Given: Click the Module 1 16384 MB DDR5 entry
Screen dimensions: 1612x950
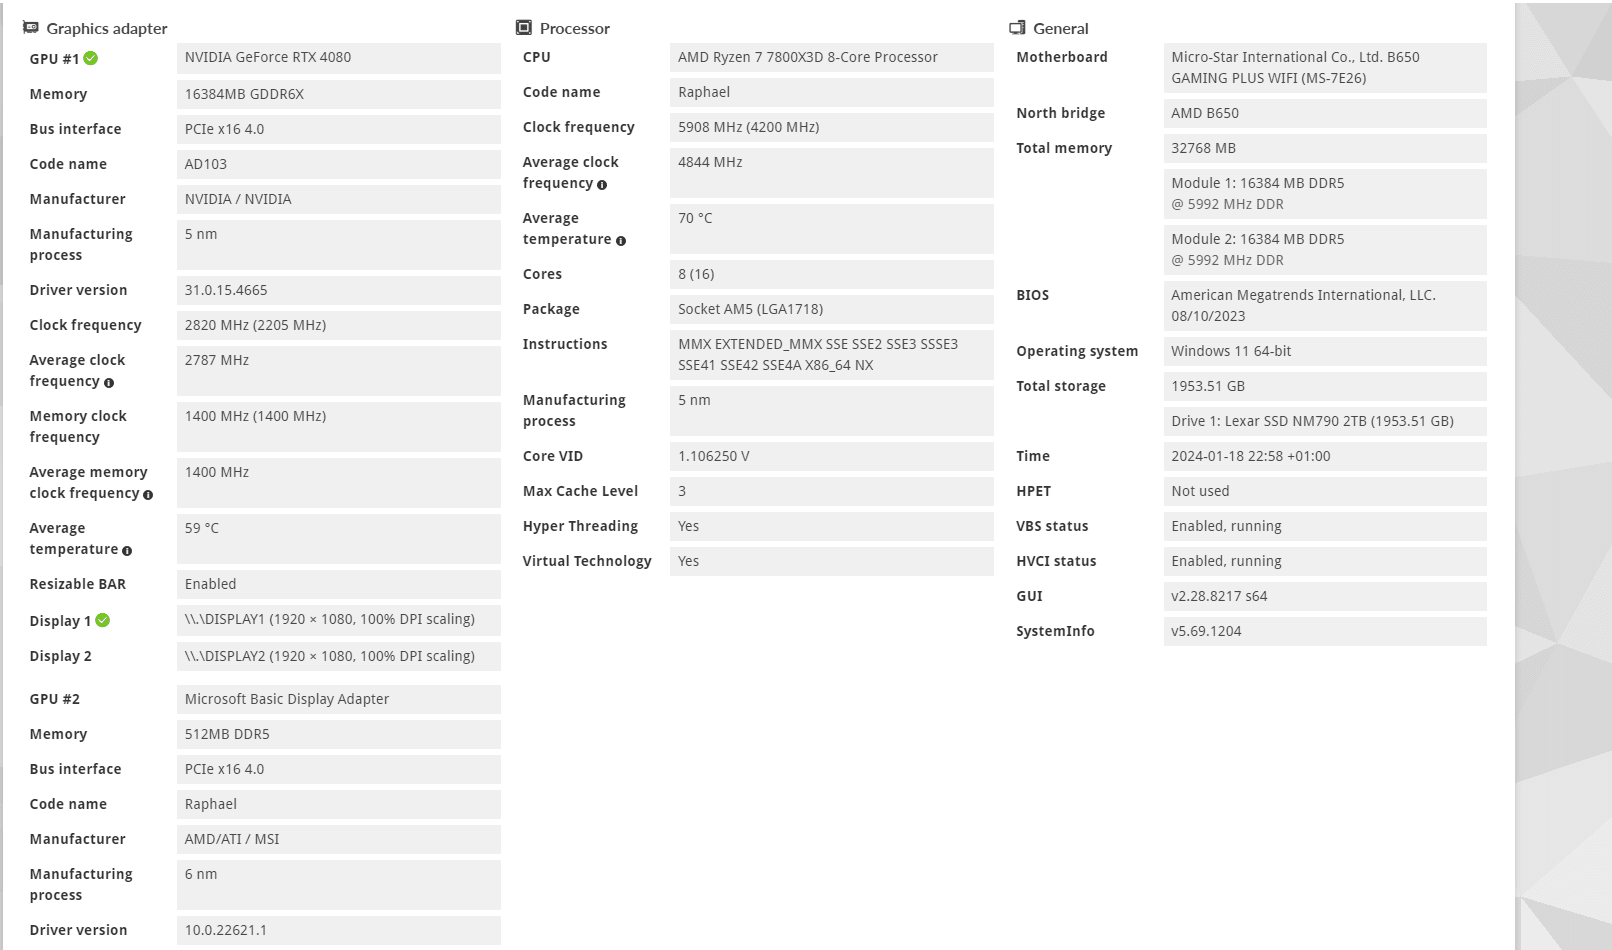Looking at the screenshot, I should (1325, 193).
